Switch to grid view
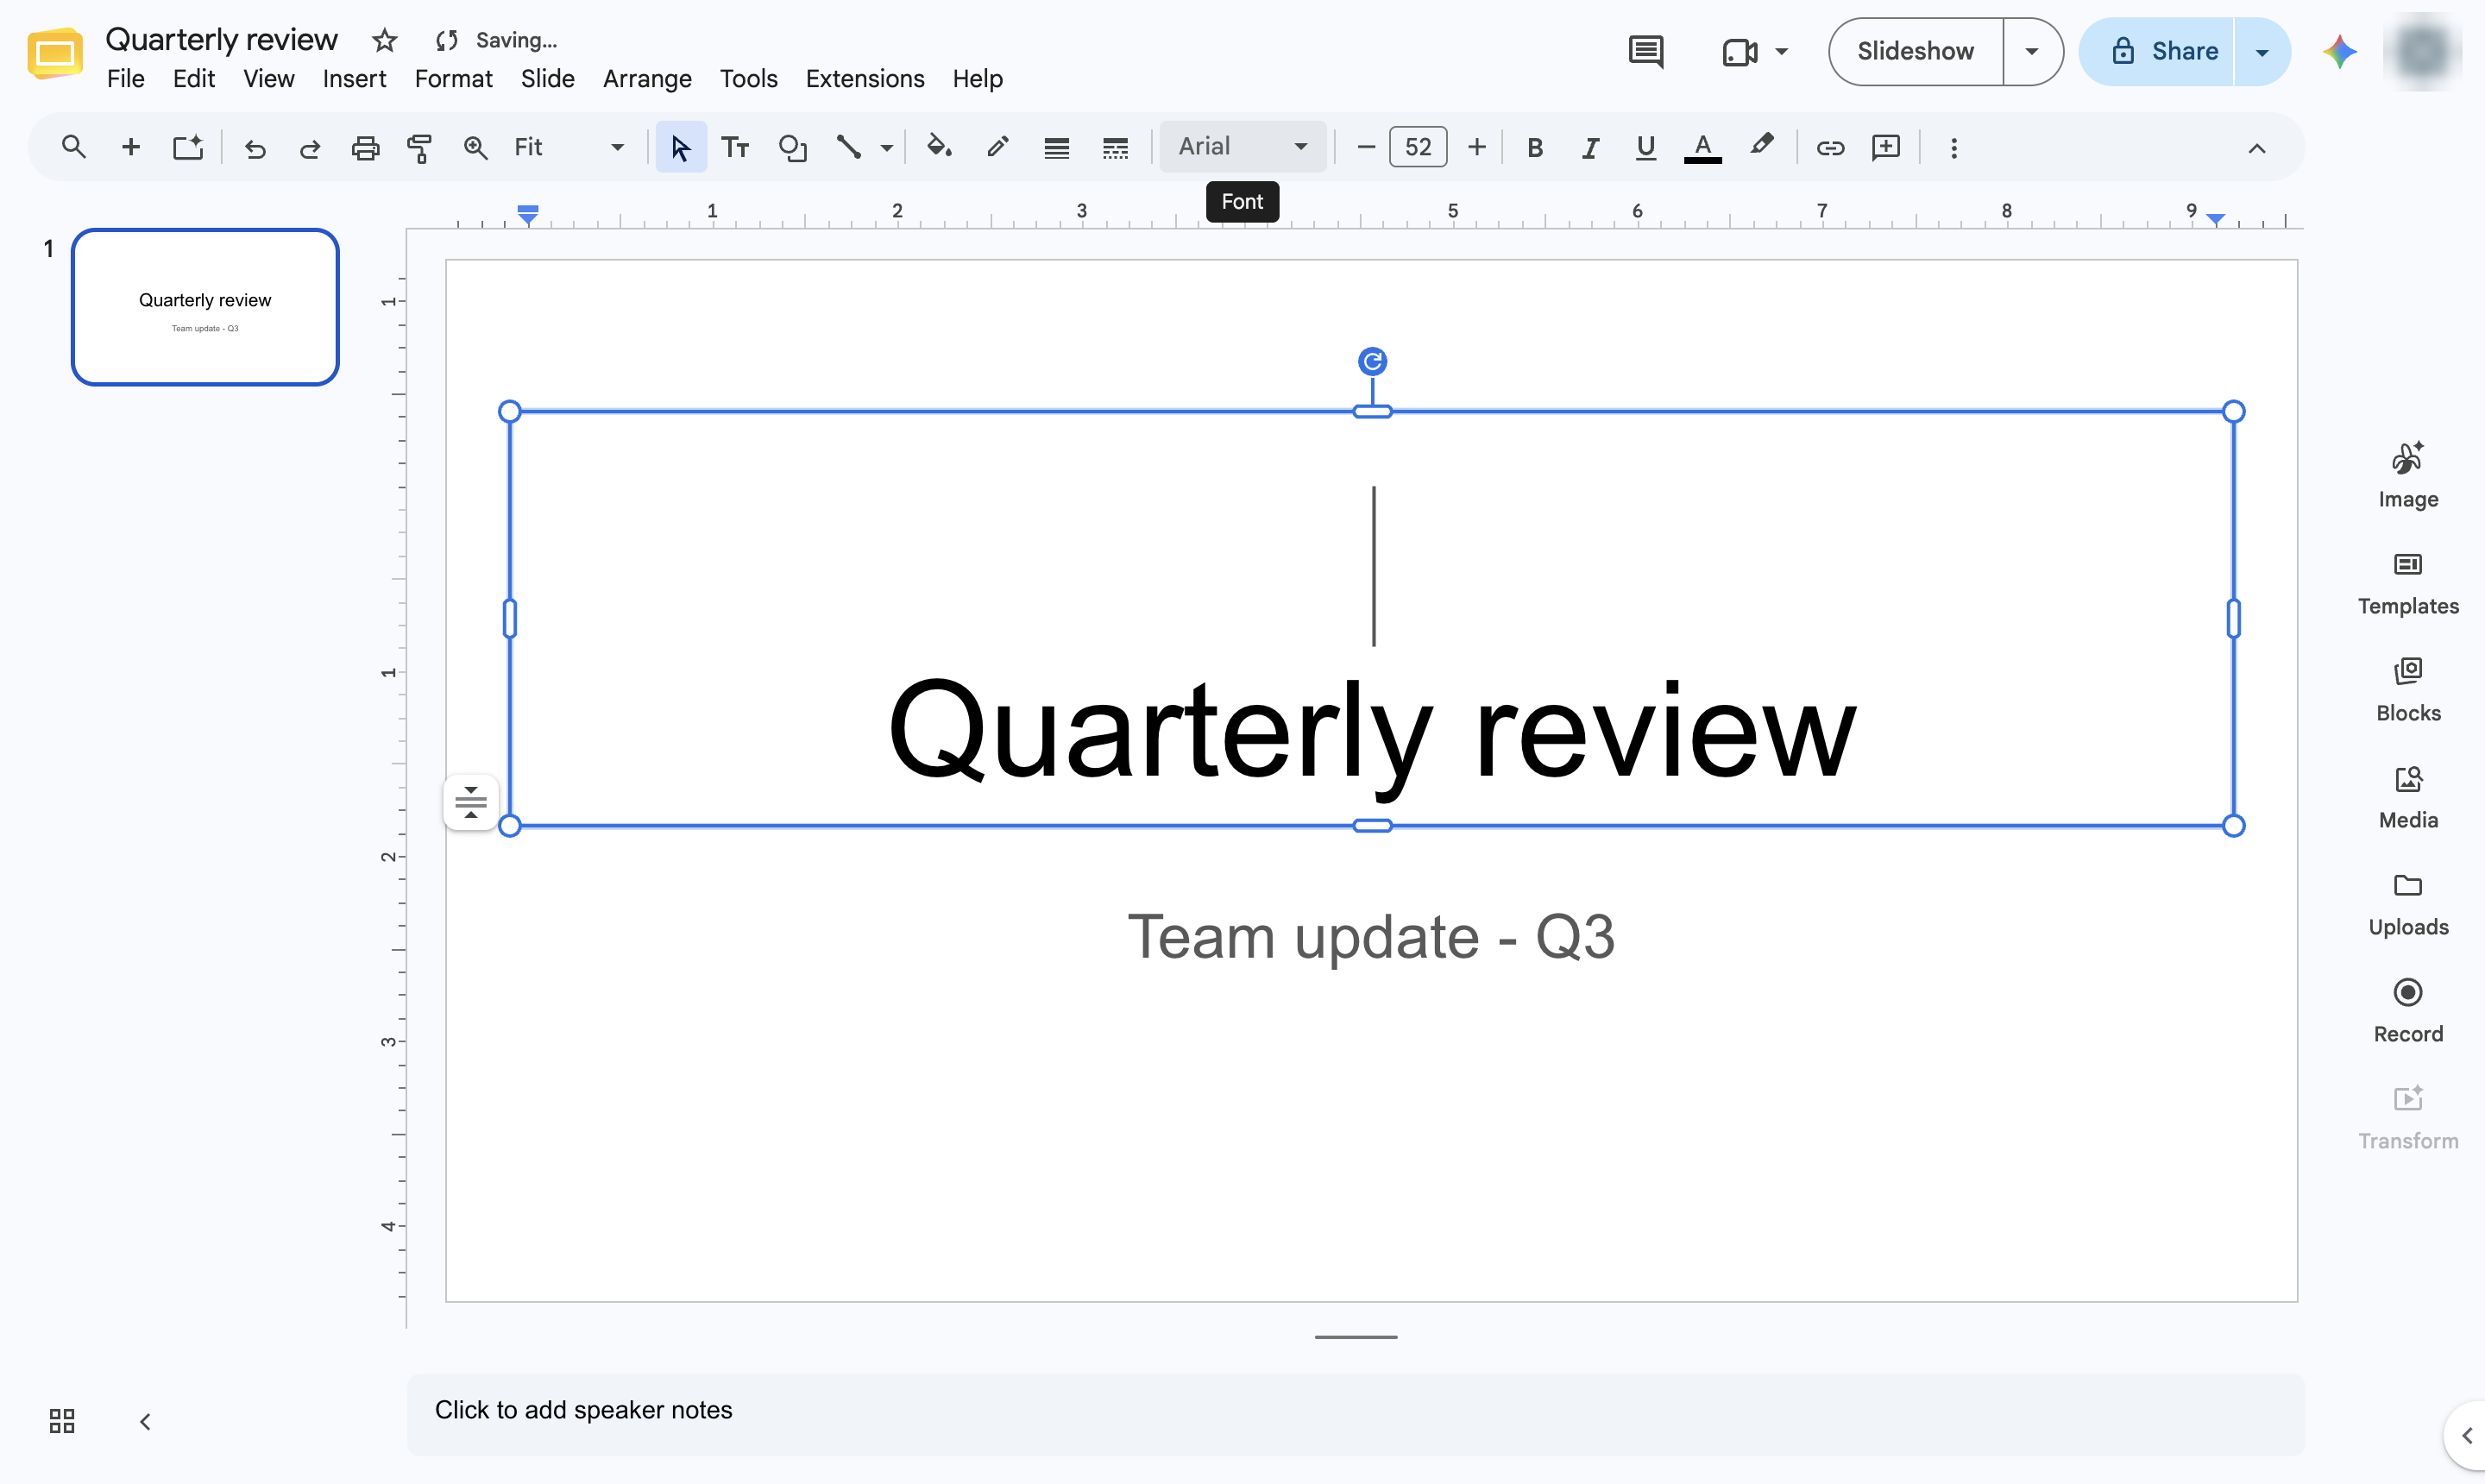This screenshot has width=2485, height=1484. tap(62, 1421)
